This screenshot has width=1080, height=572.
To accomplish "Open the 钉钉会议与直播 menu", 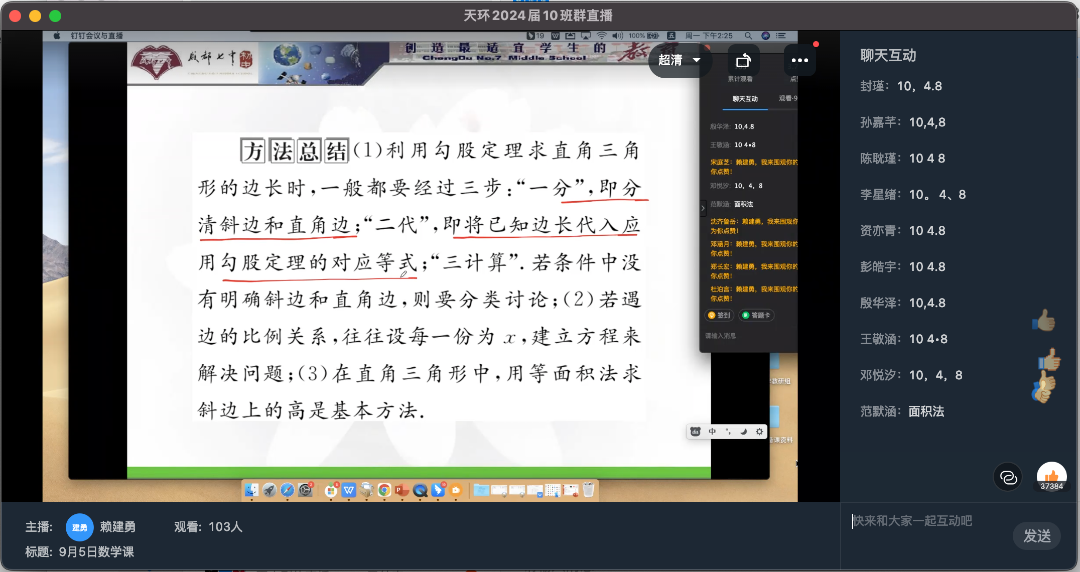I will pyautogui.click(x=96, y=35).
